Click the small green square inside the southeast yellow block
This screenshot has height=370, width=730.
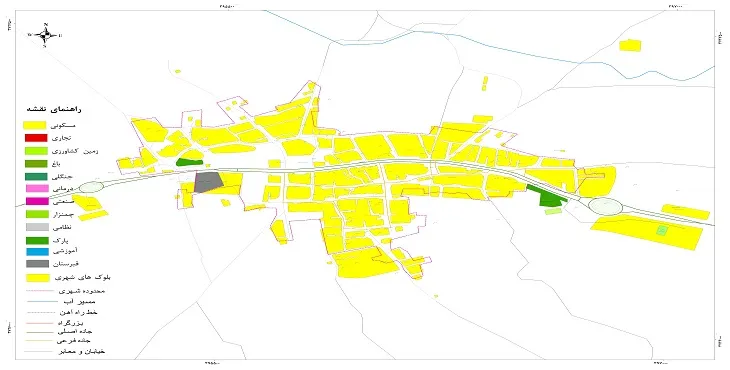pyautogui.click(x=662, y=229)
